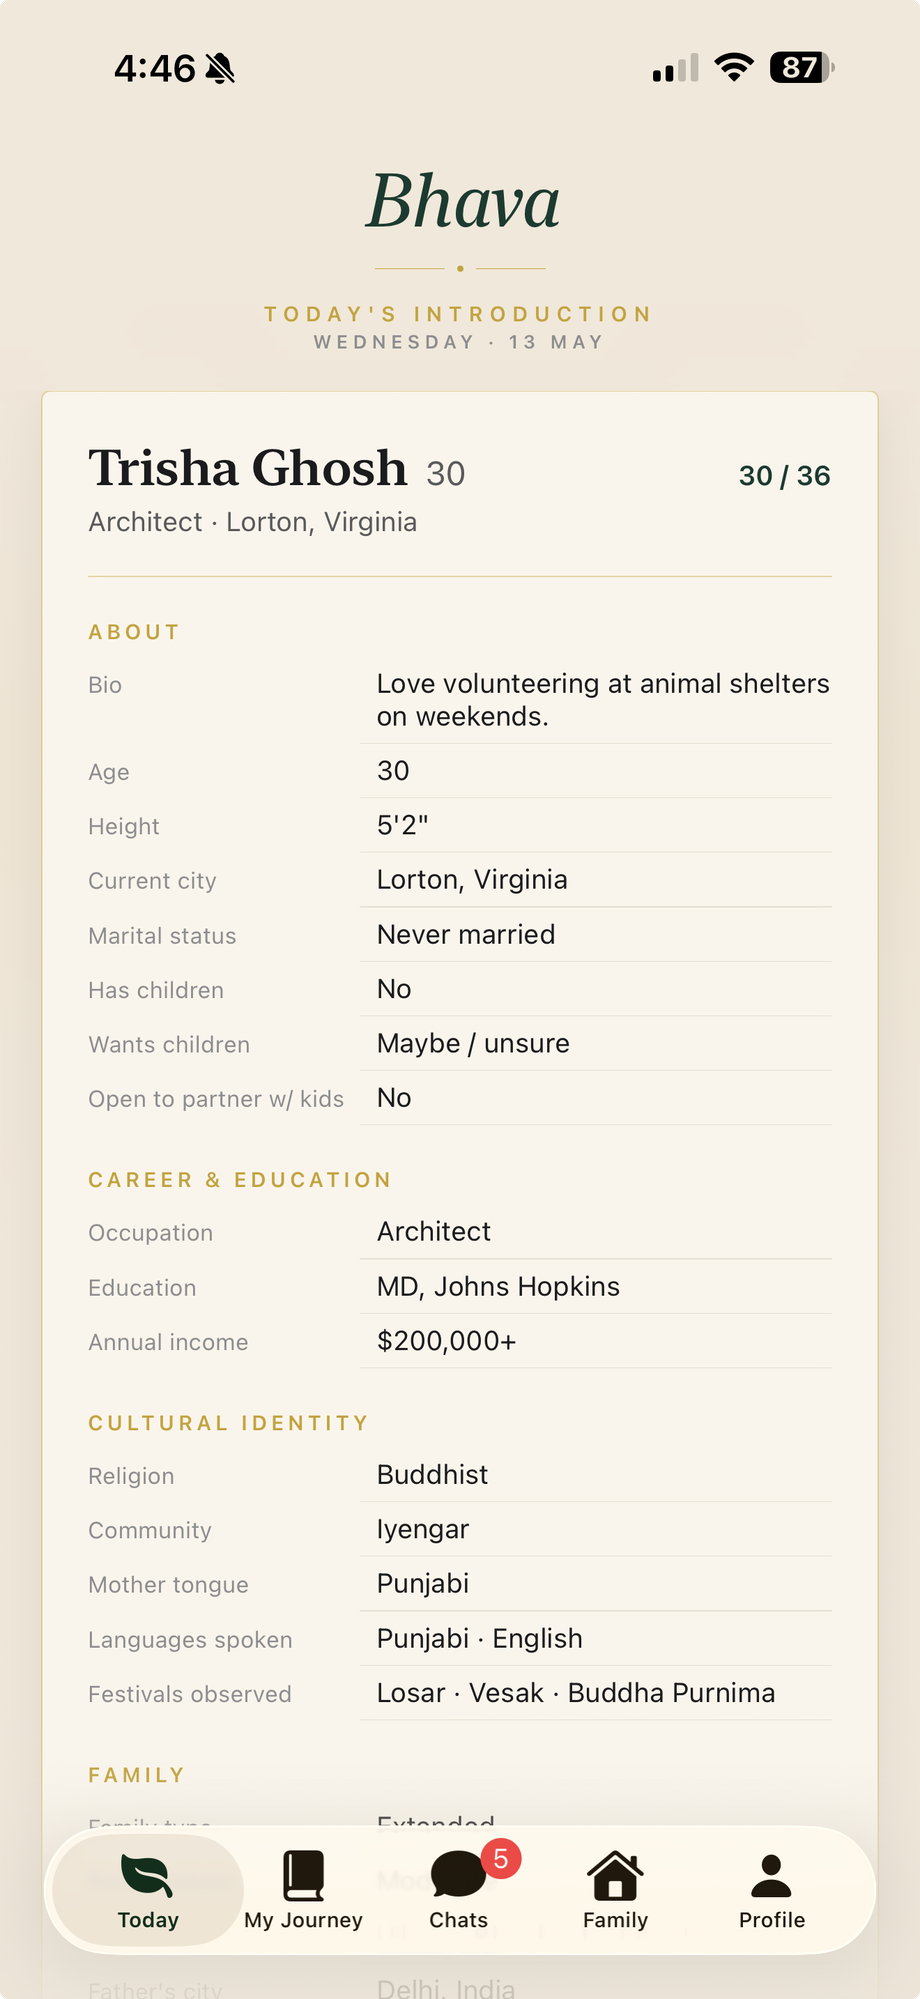
Task: Select the Family tab label
Action: coord(615,1920)
